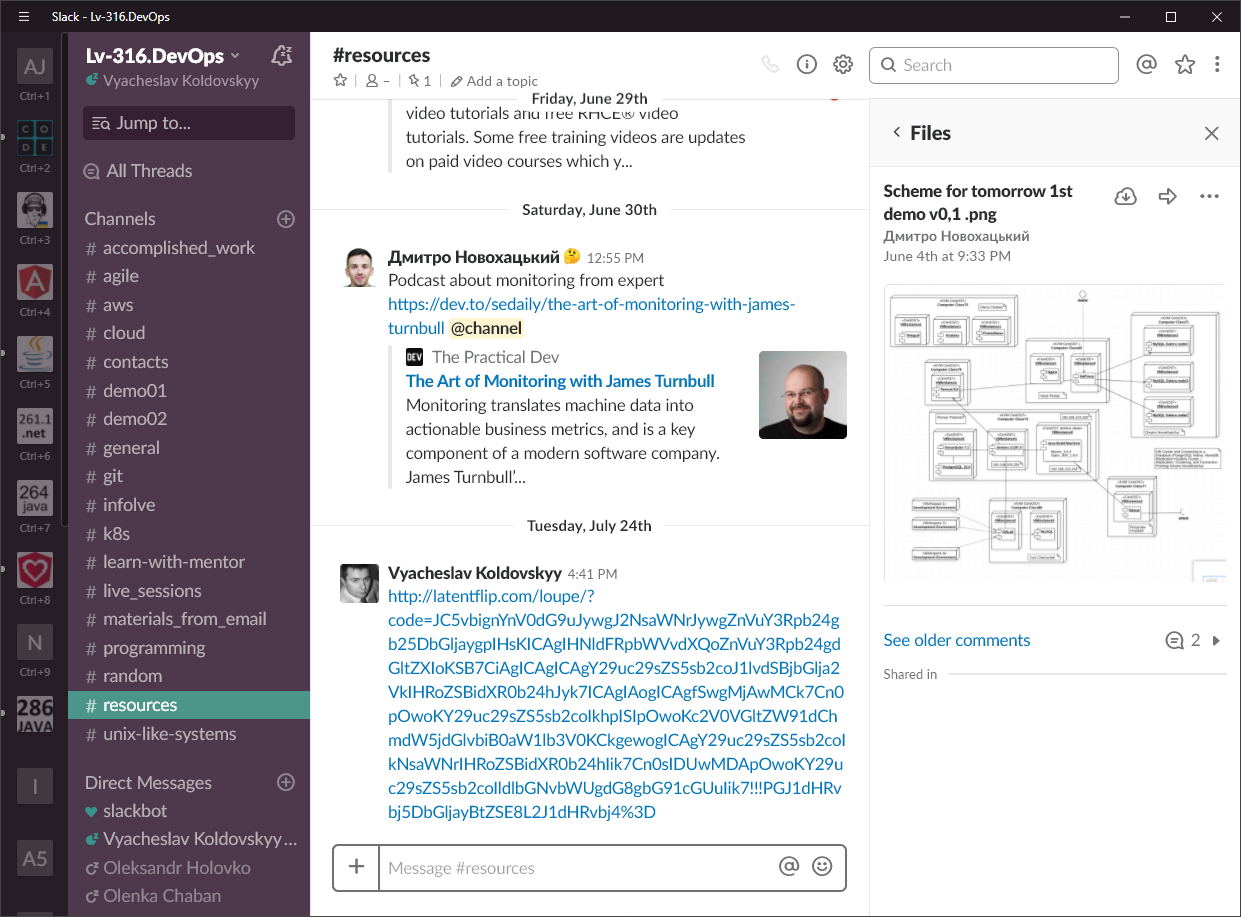View member list icon in channel header
This screenshot has width=1241, height=917.
[378, 81]
